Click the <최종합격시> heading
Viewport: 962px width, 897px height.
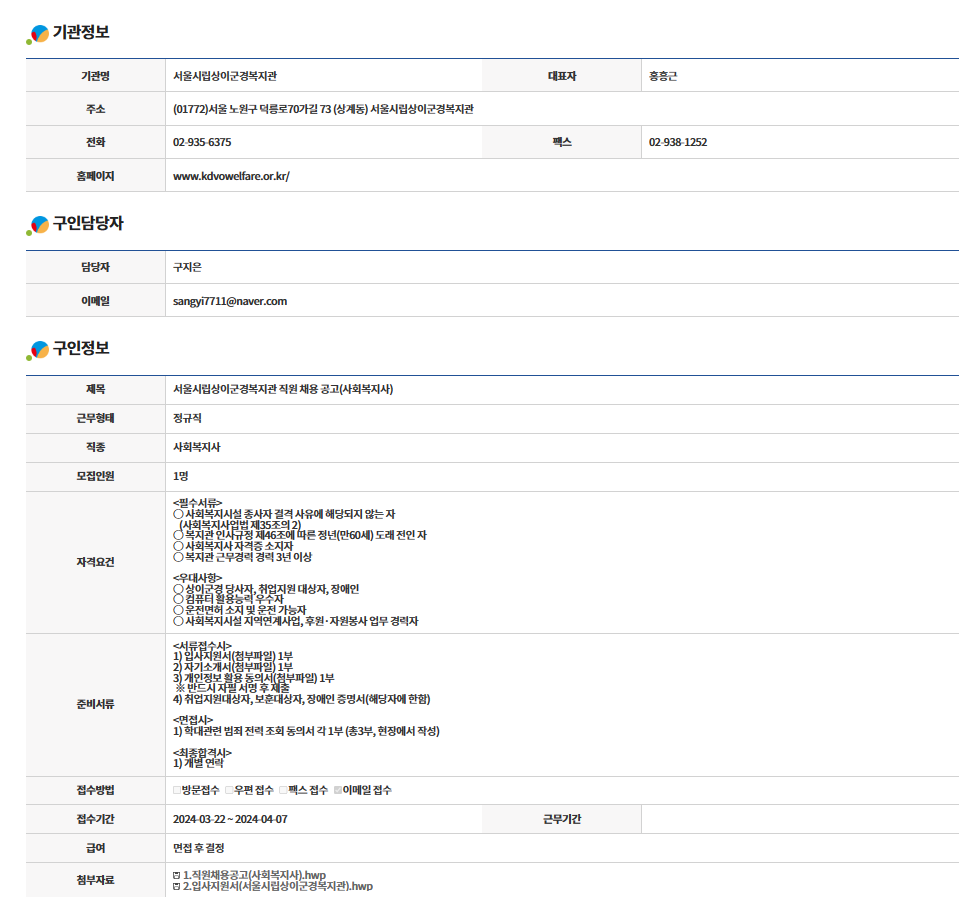(x=202, y=753)
